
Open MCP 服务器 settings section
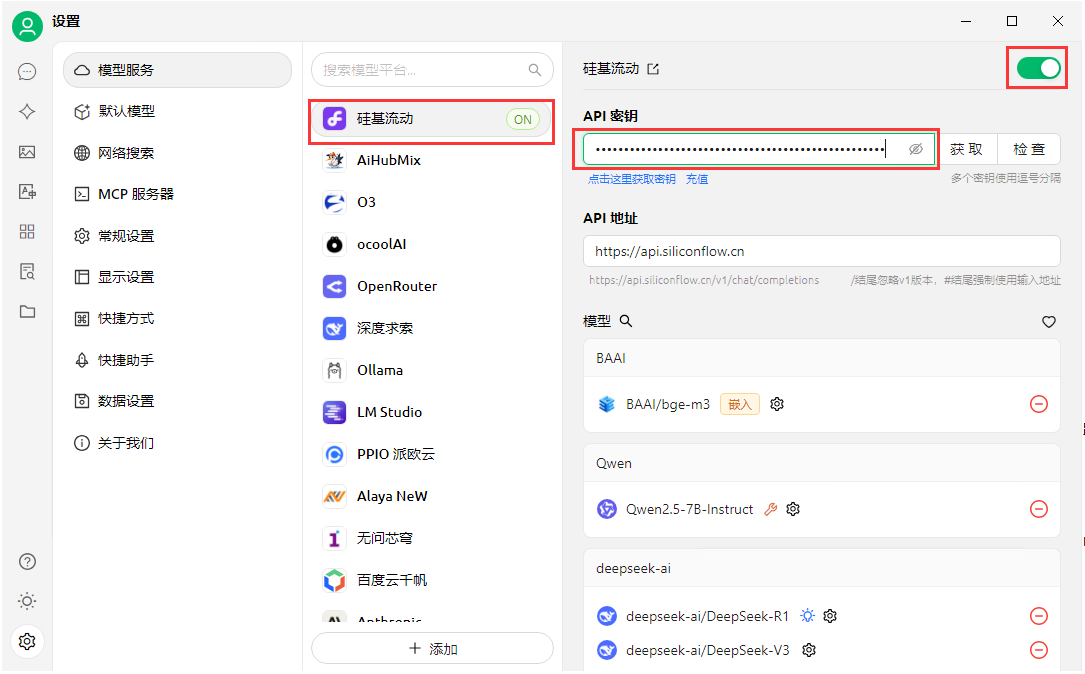pos(177,194)
